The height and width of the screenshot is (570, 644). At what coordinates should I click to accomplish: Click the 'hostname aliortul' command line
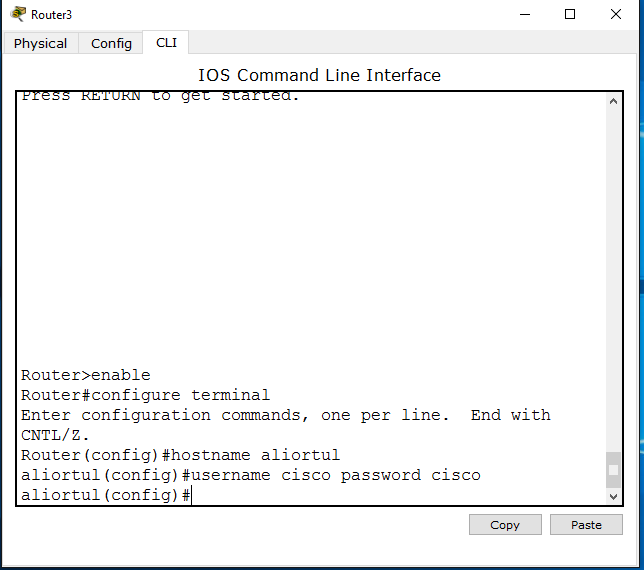180,455
